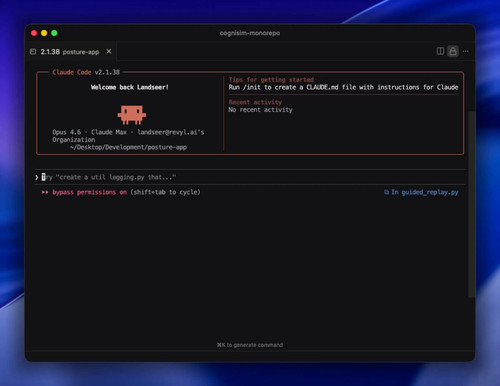Click the 'Claude Code v2.1.38' title label

click(86, 72)
